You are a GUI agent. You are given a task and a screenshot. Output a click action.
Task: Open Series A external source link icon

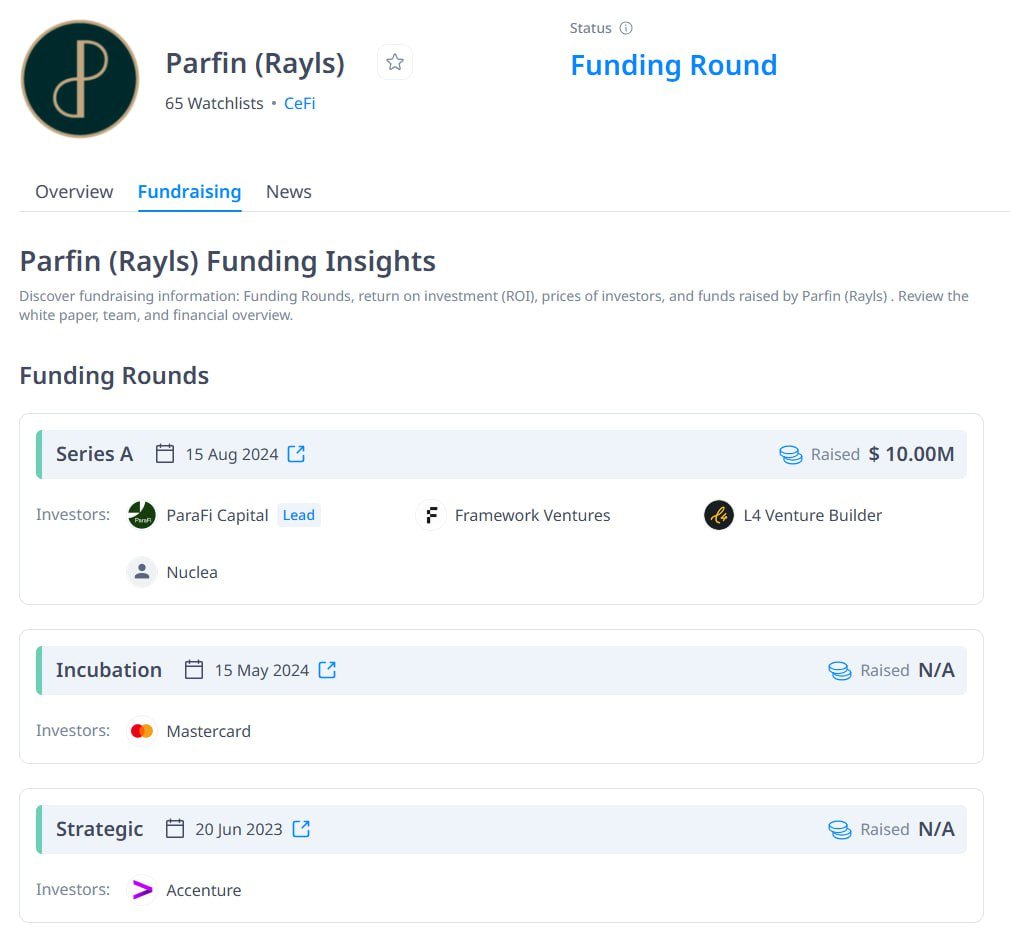tap(296, 454)
